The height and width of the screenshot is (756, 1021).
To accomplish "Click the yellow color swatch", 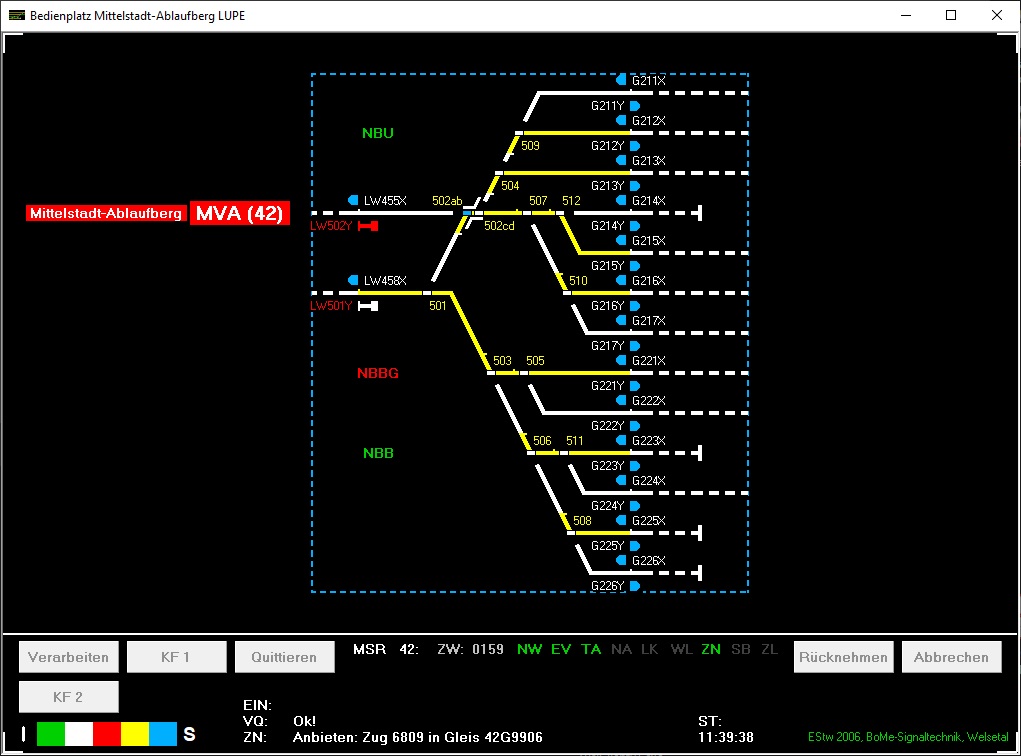I will pyautogui.click(x=135, y=734).
